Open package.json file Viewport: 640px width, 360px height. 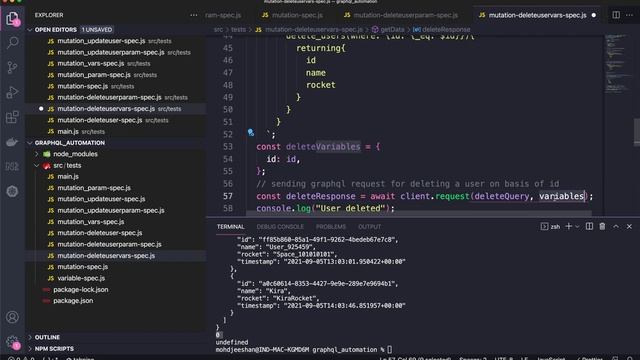[73, 301]
